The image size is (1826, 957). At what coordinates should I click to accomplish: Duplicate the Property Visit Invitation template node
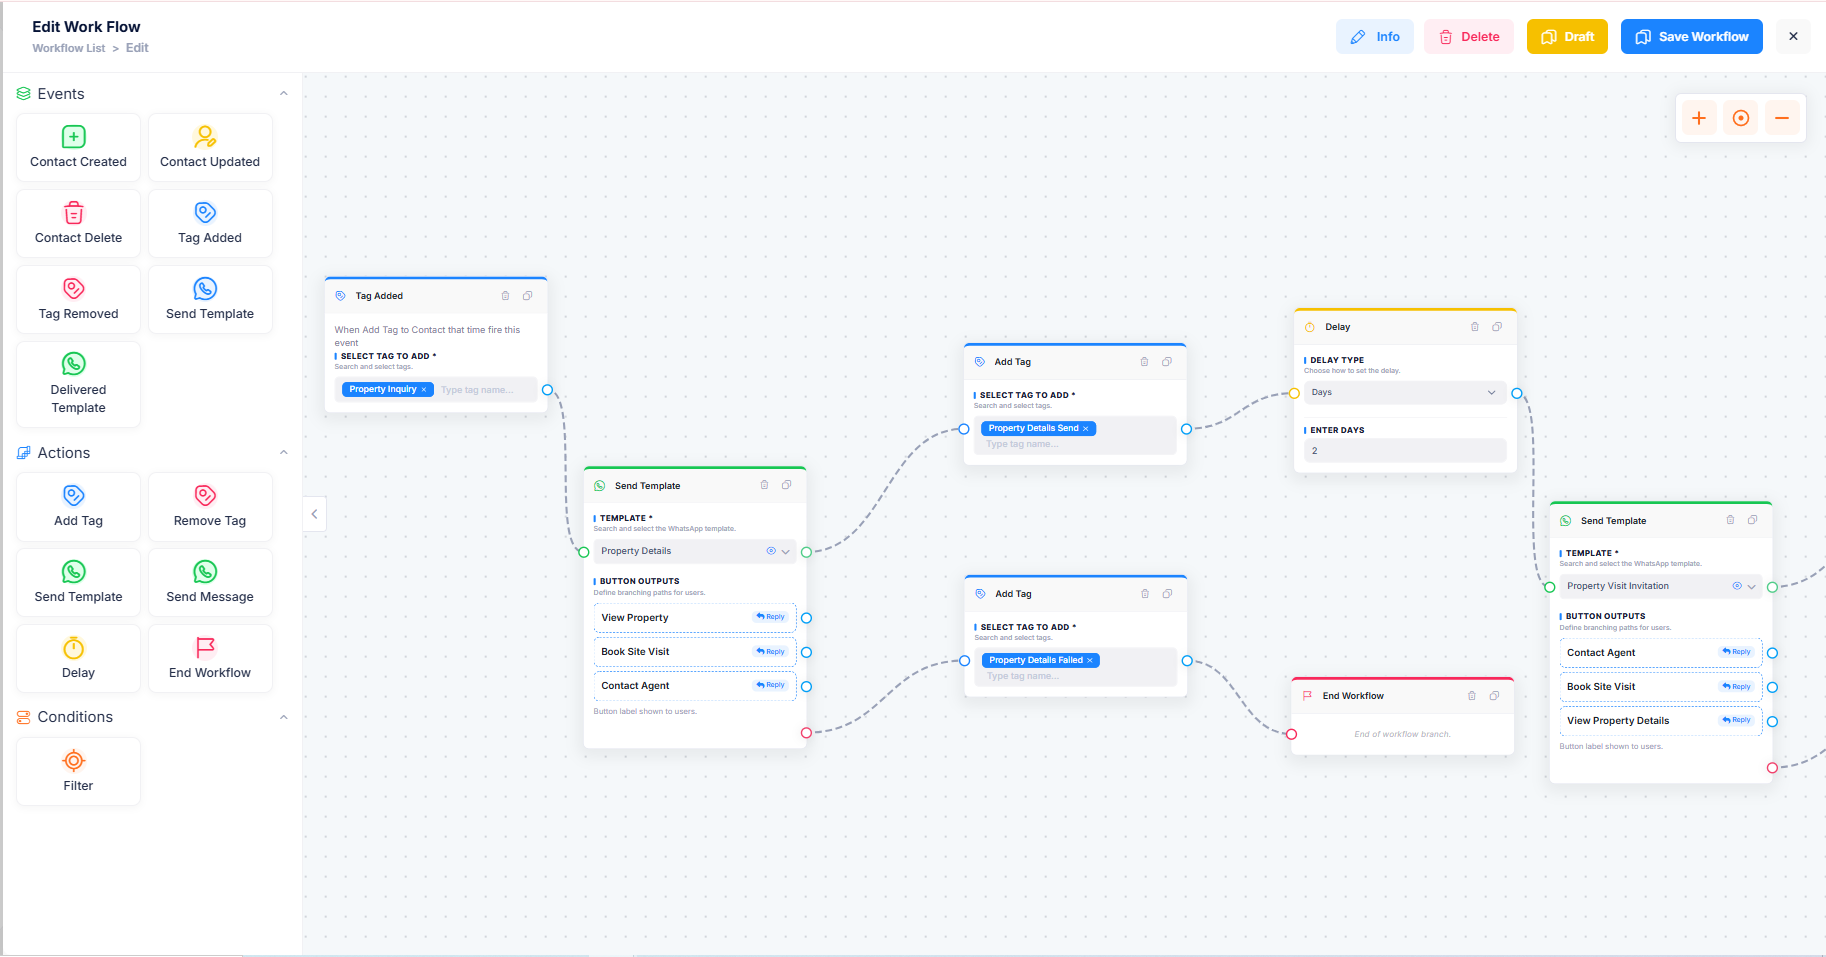1752,520
